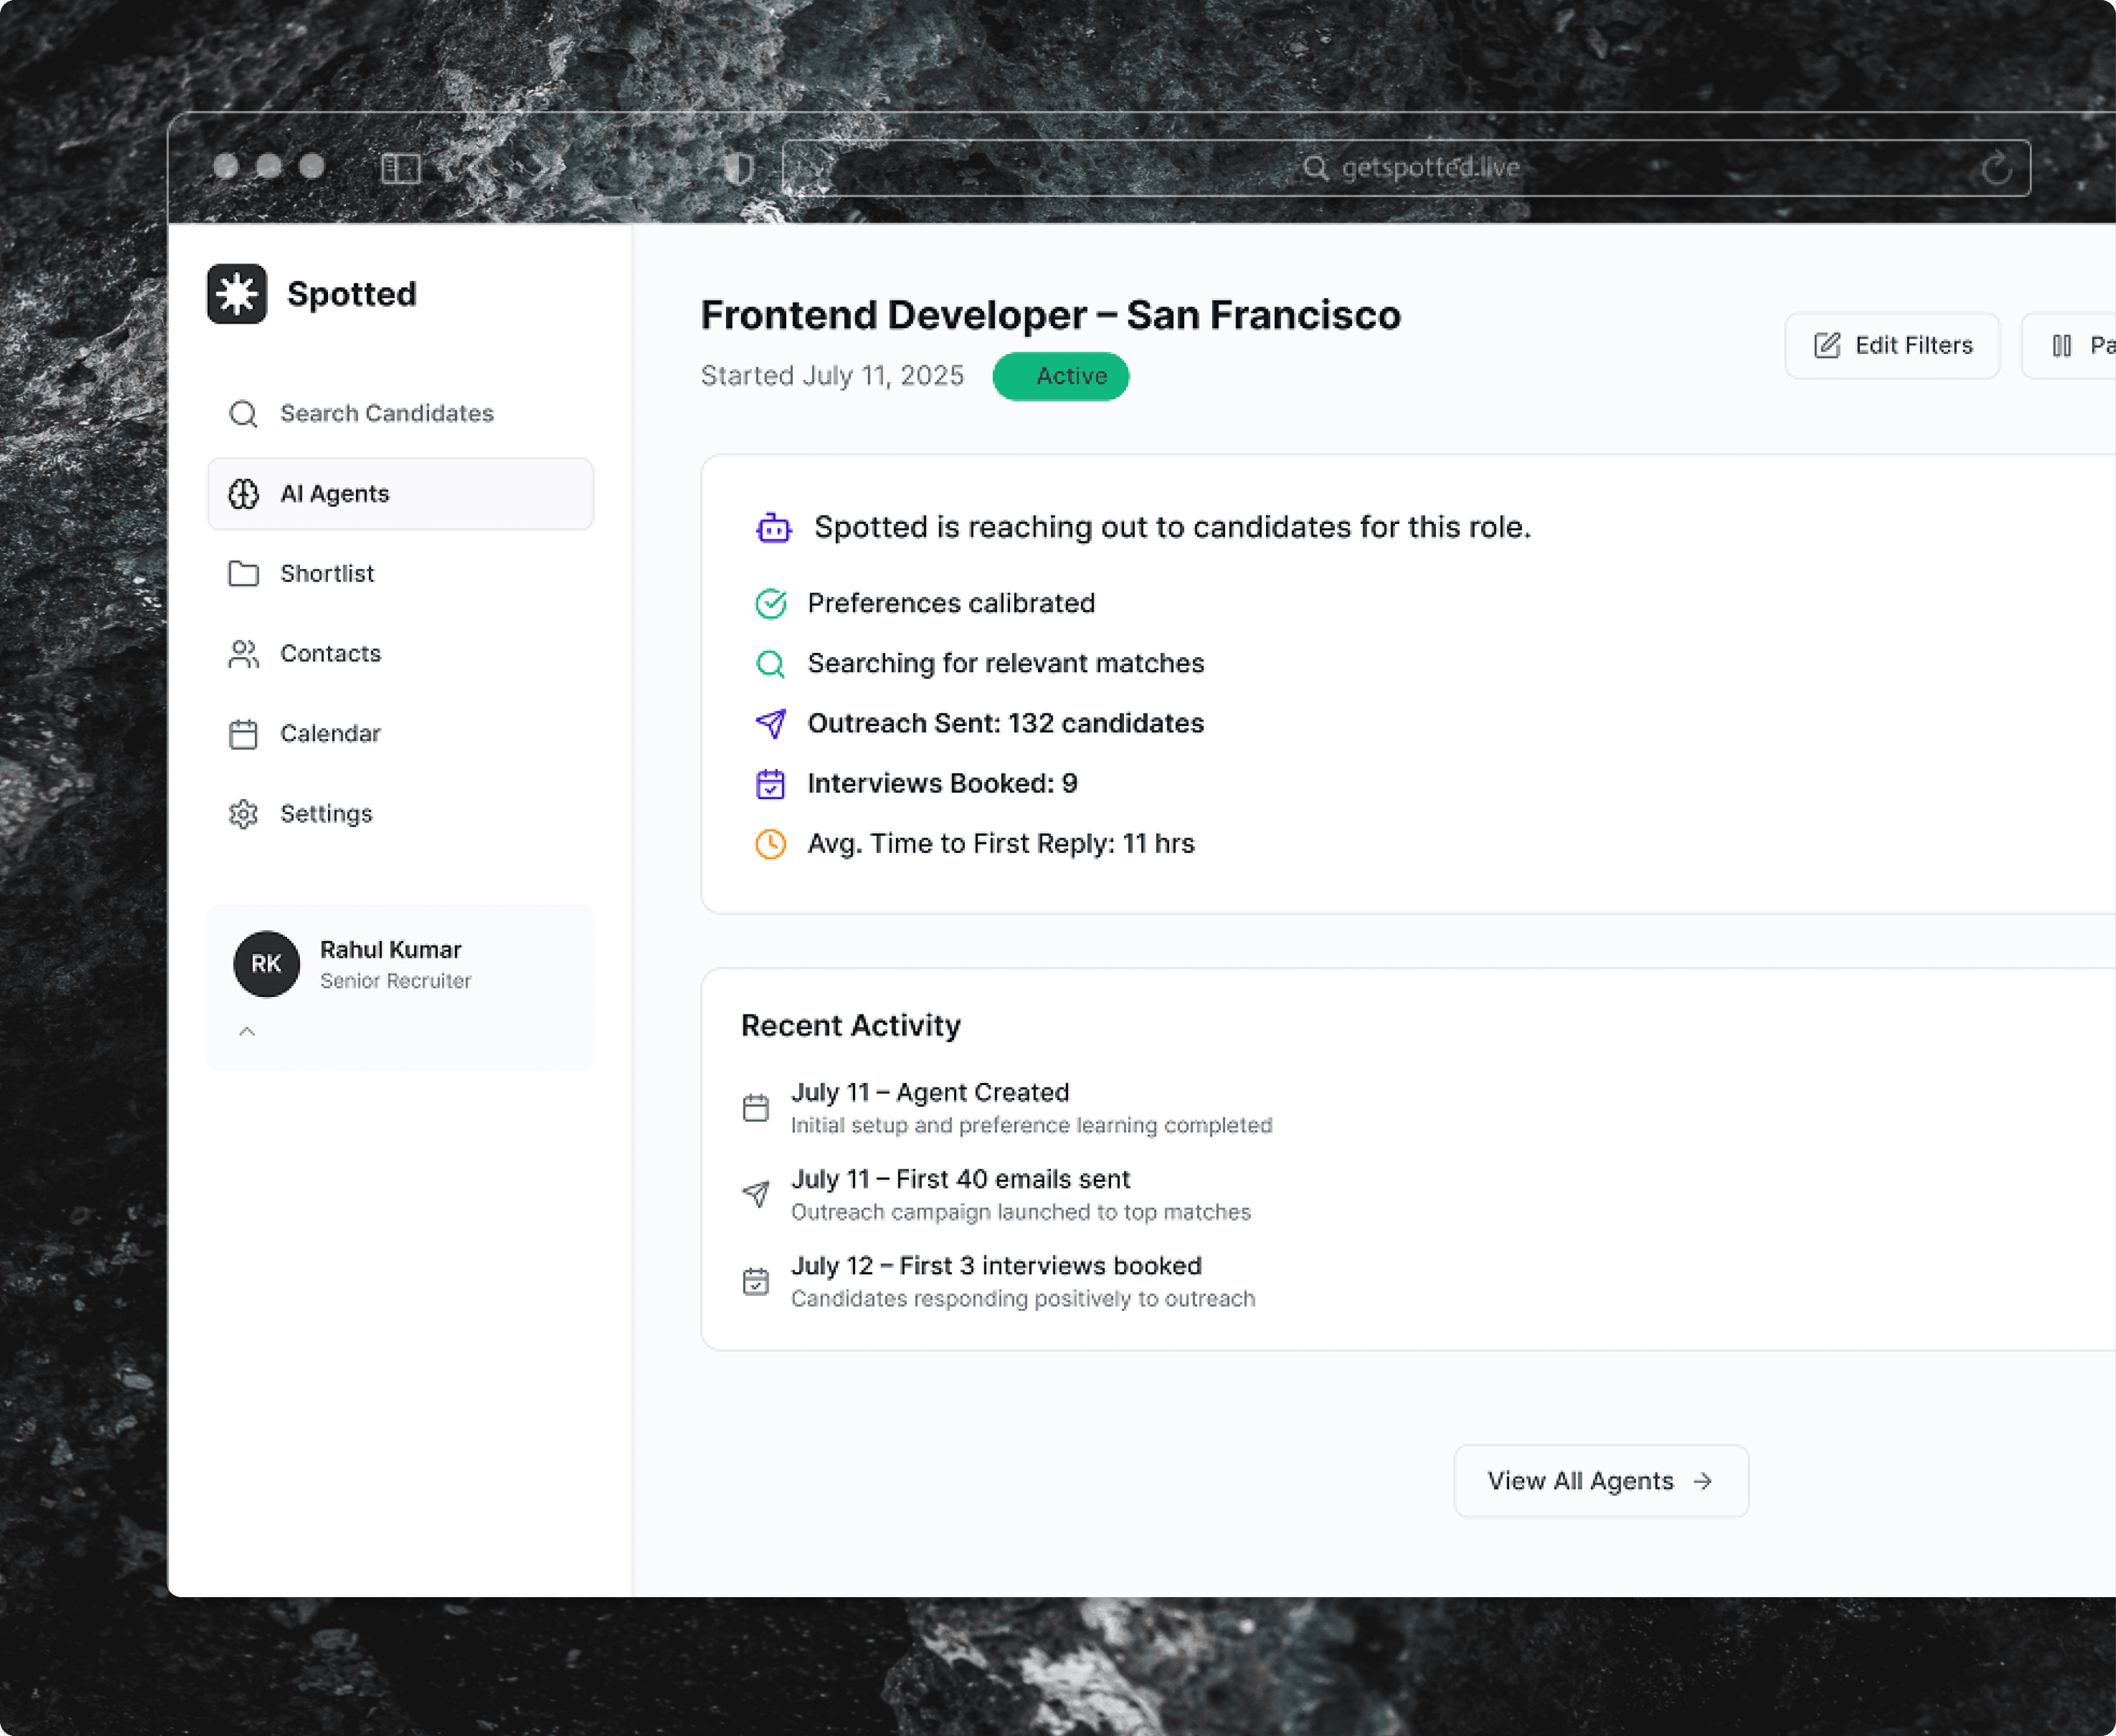
Task: Click the View All Agents button
Action: [x=1600, y=1481]
